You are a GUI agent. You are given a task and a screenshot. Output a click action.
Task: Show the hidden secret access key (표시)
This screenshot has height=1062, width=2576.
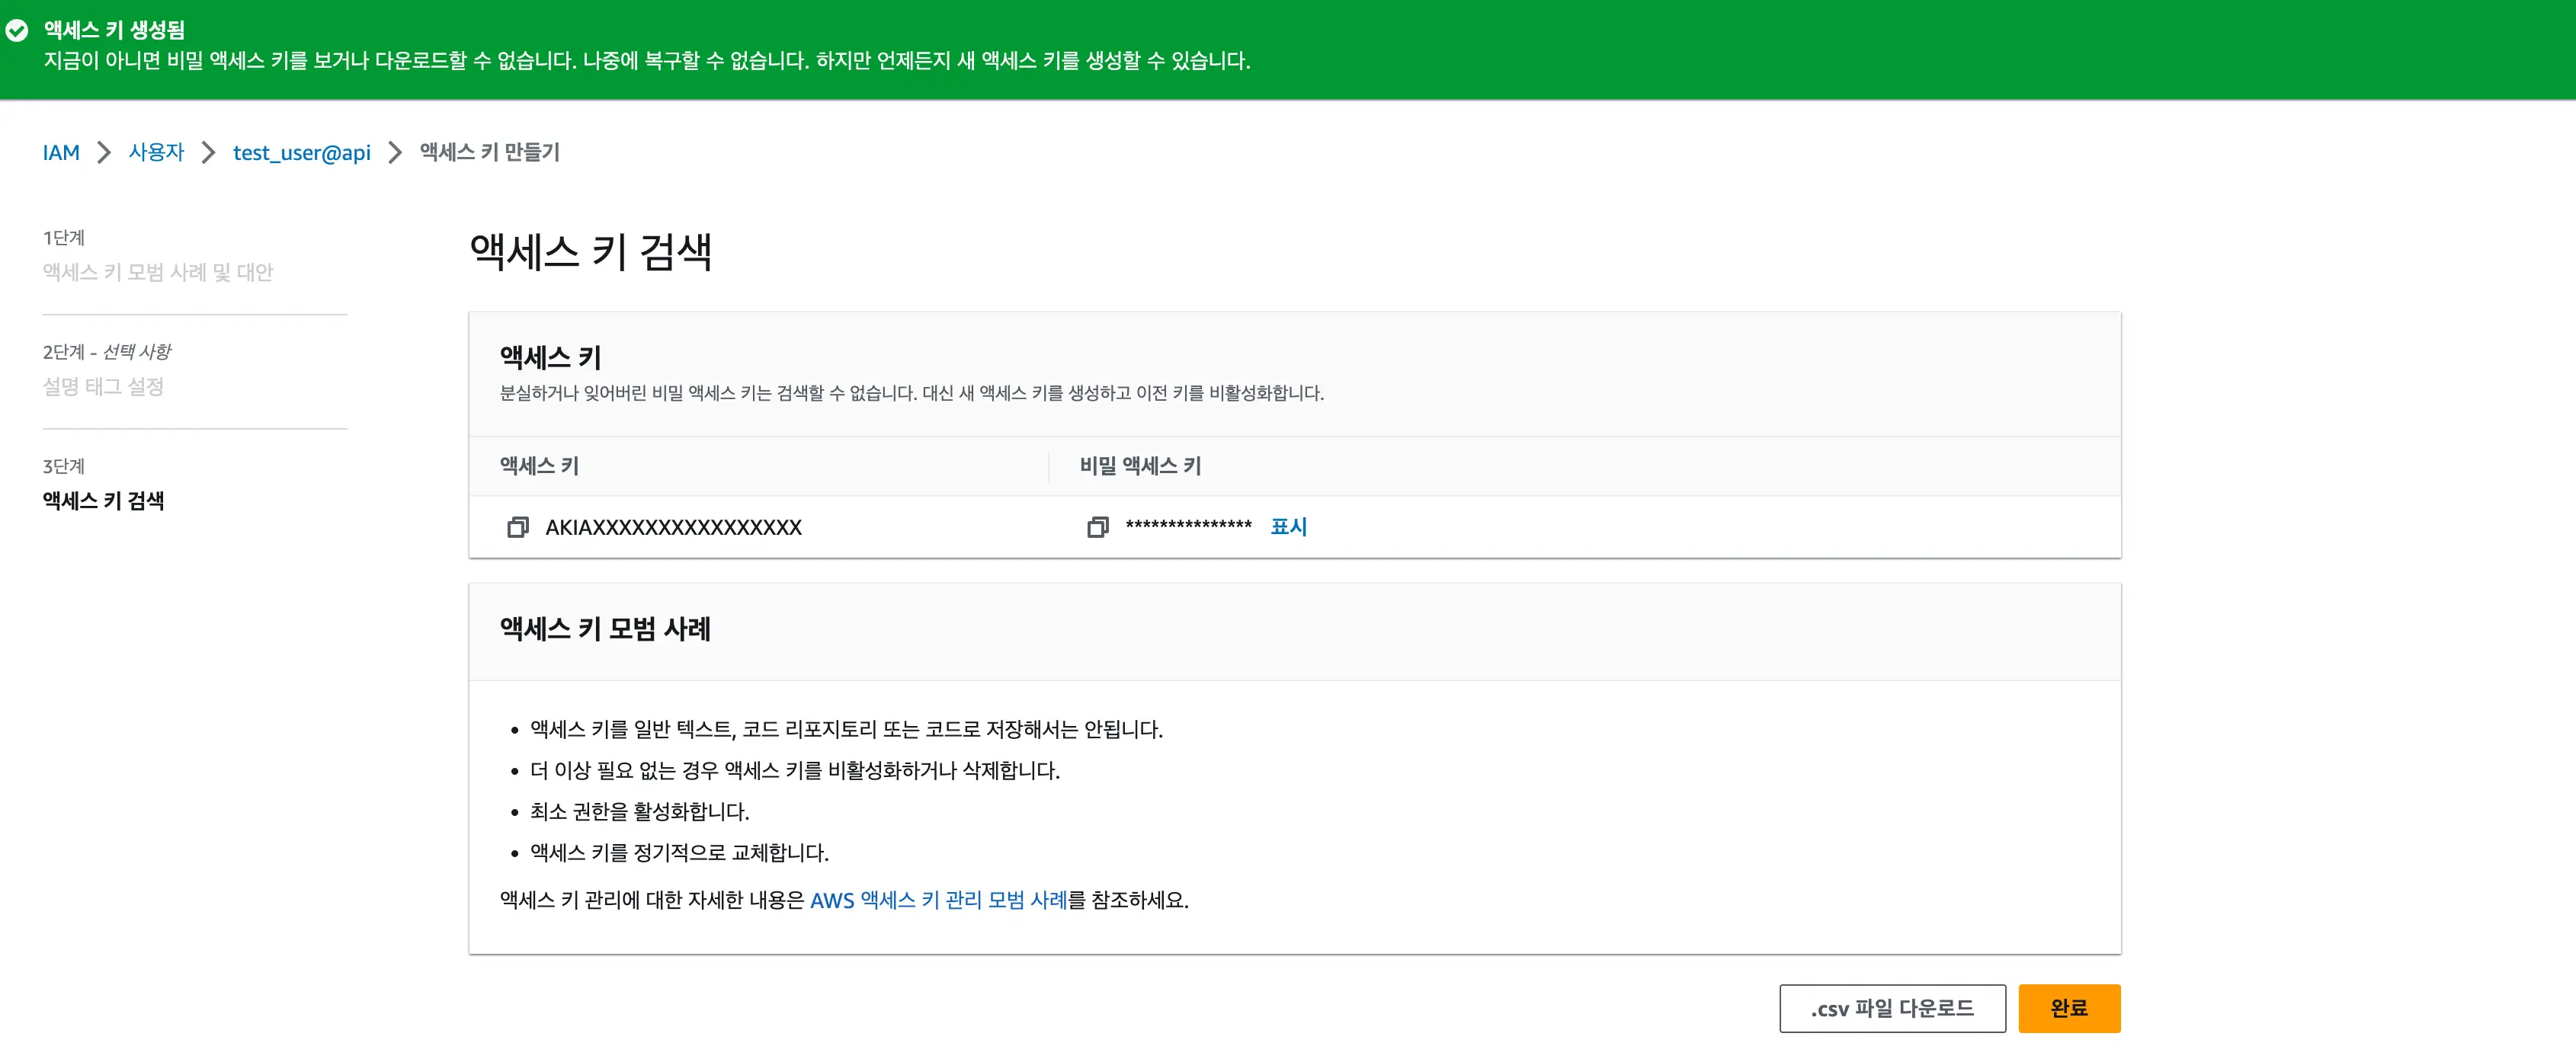click(x=1288, y=526)
